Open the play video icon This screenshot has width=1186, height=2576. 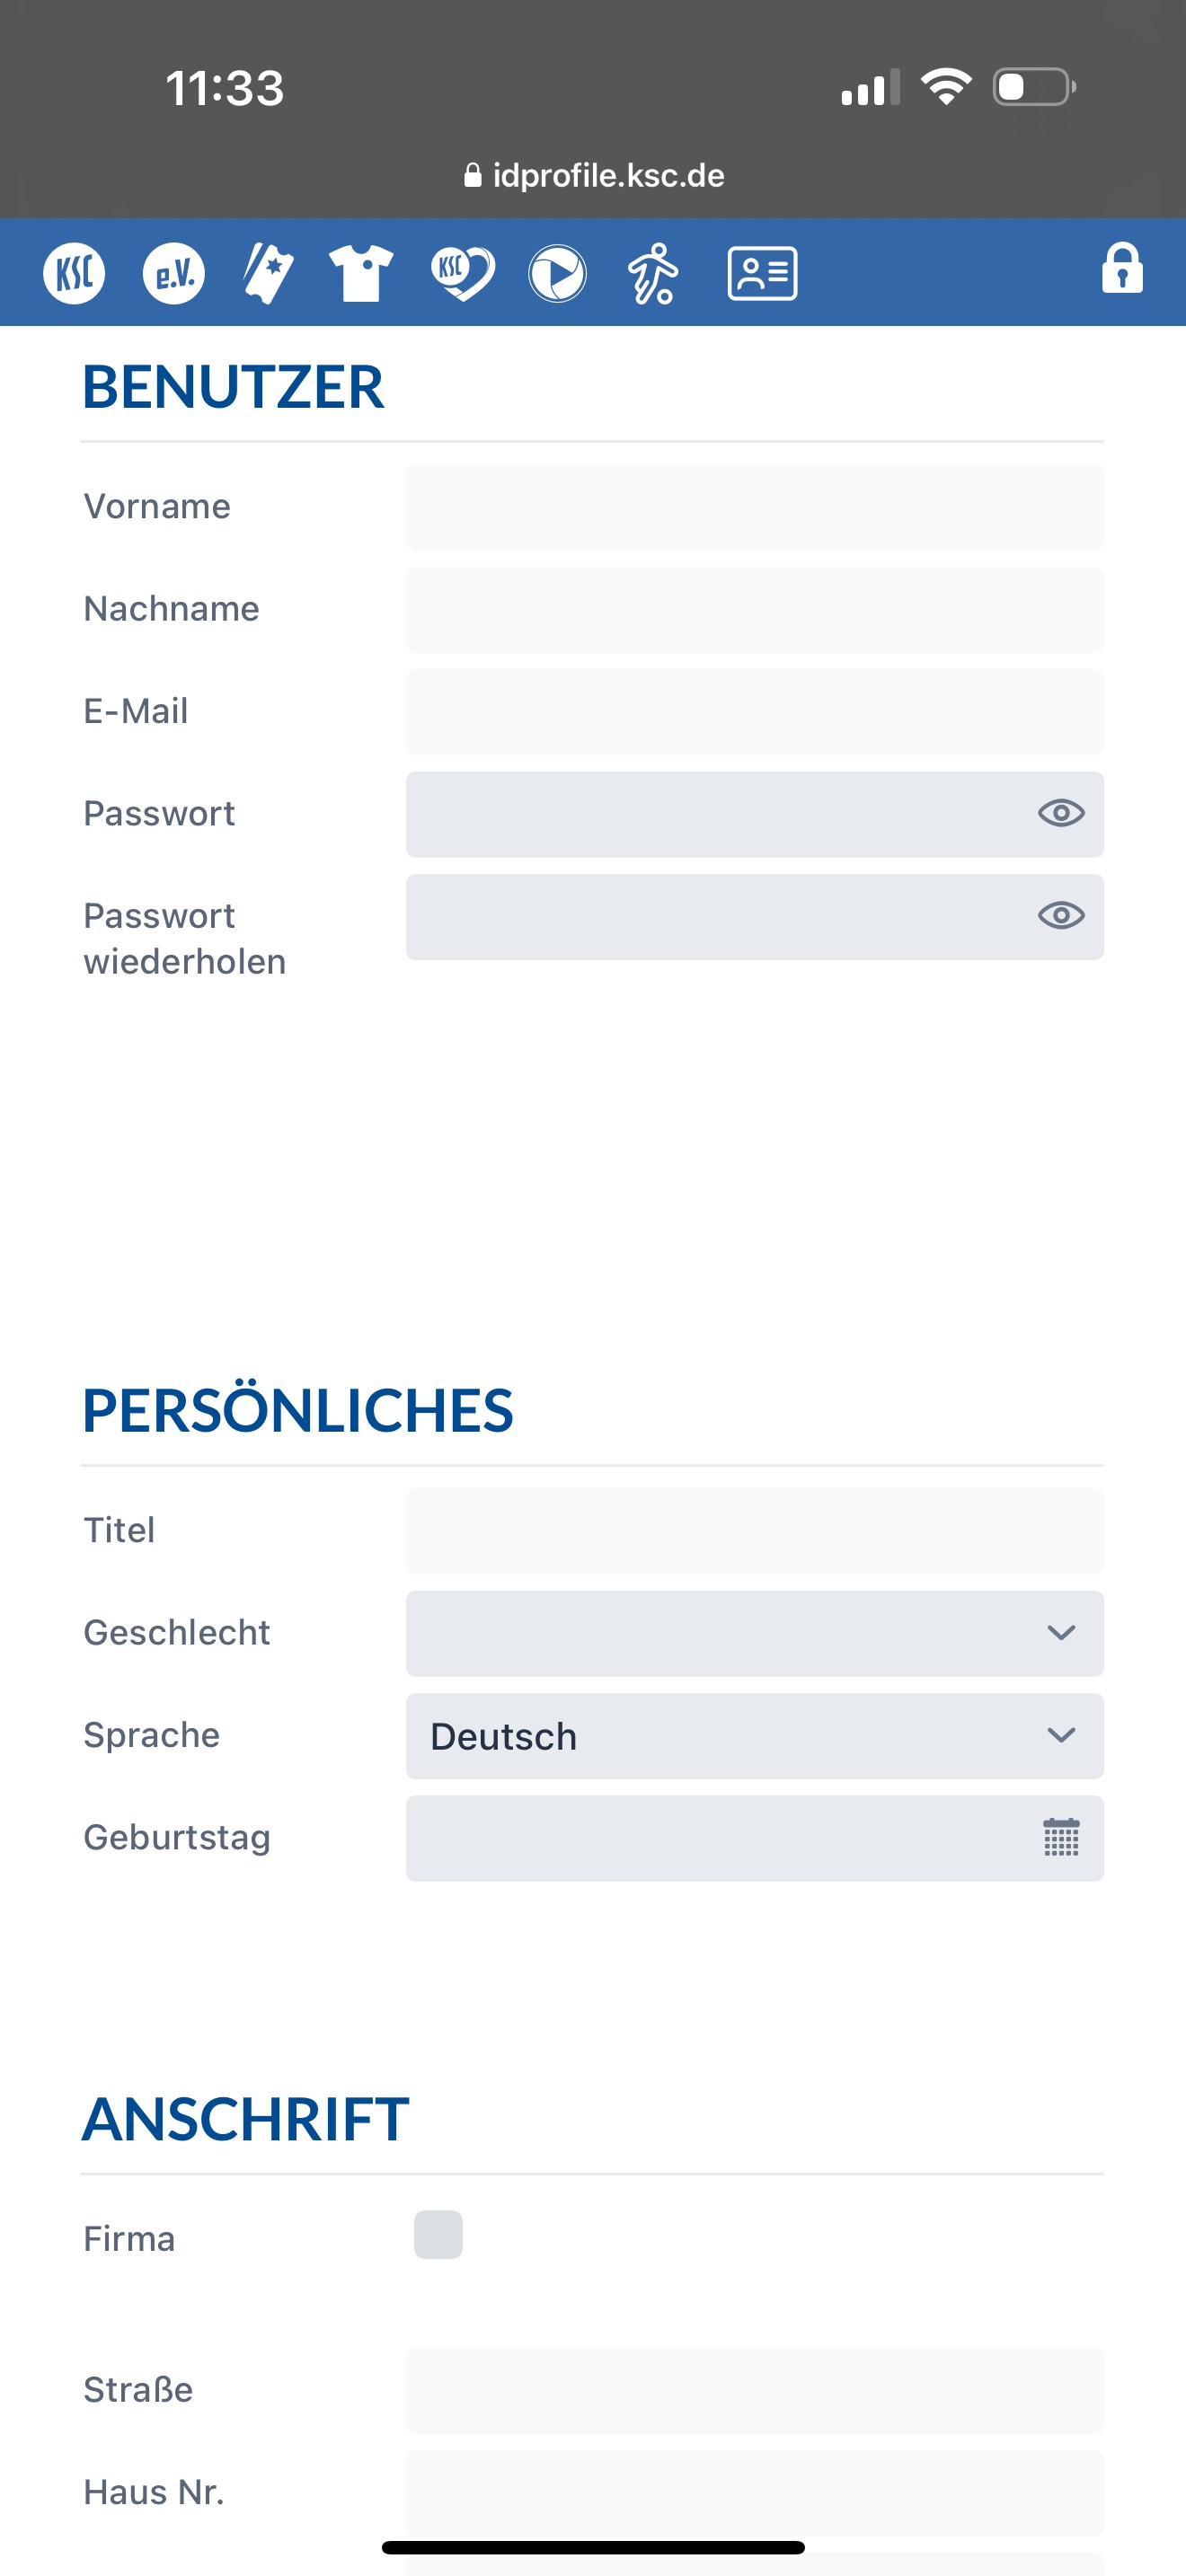(x=557, y=273)
